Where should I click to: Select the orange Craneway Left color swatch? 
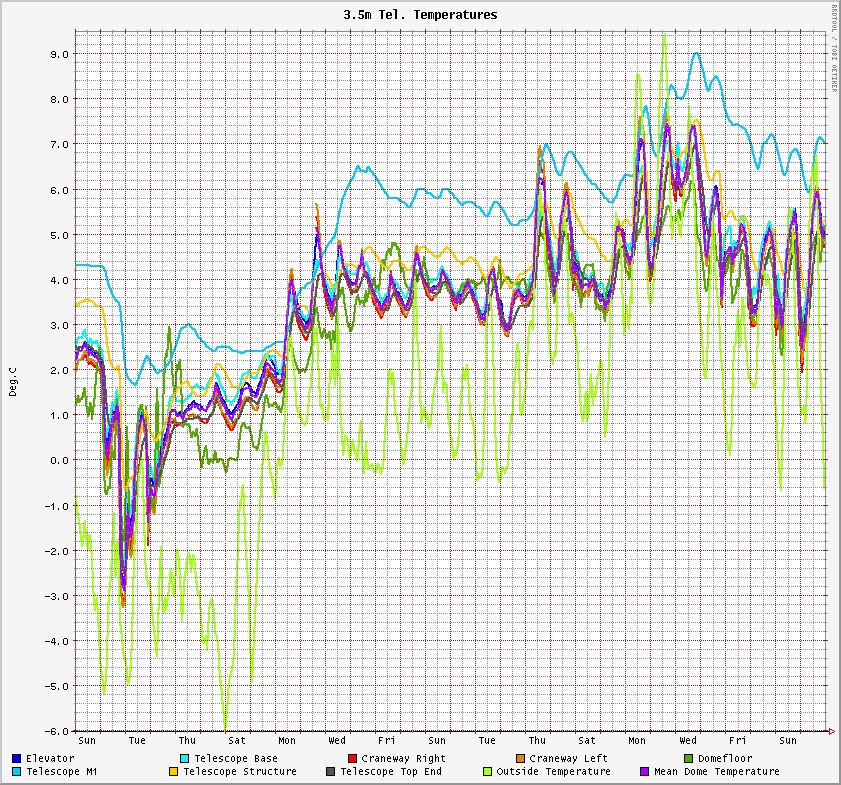point(520,759)
